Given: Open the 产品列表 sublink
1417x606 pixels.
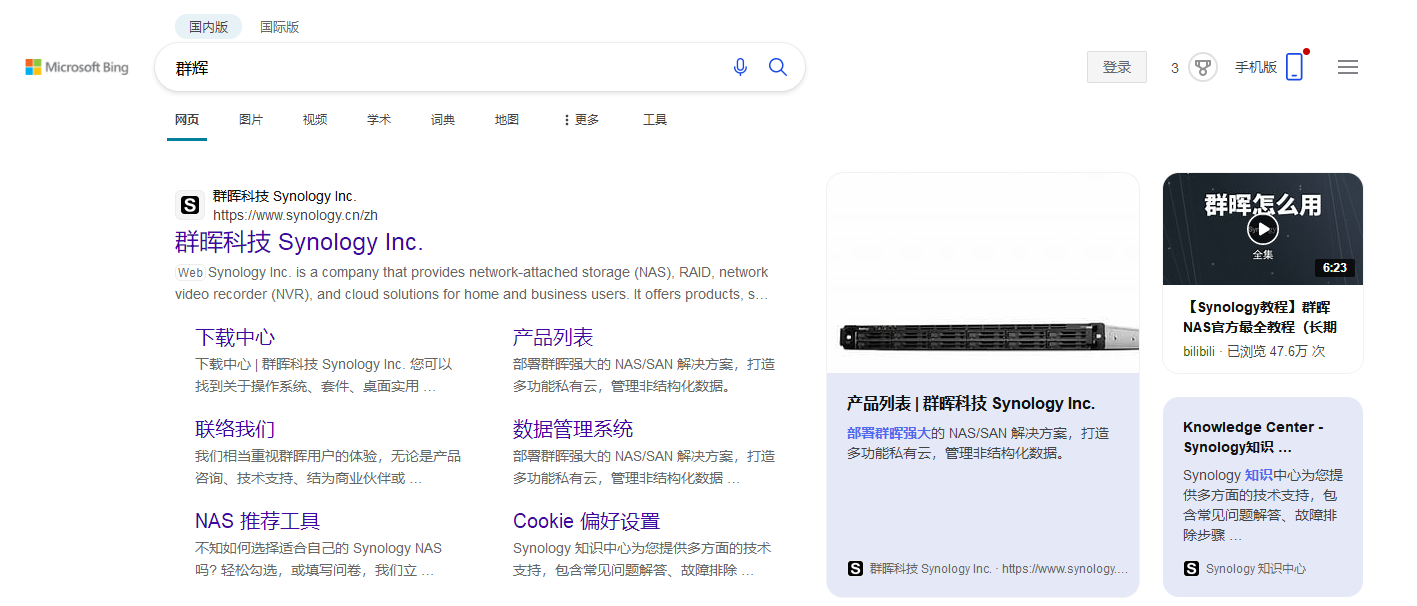Looking at the screenshot, I should 553,337.
